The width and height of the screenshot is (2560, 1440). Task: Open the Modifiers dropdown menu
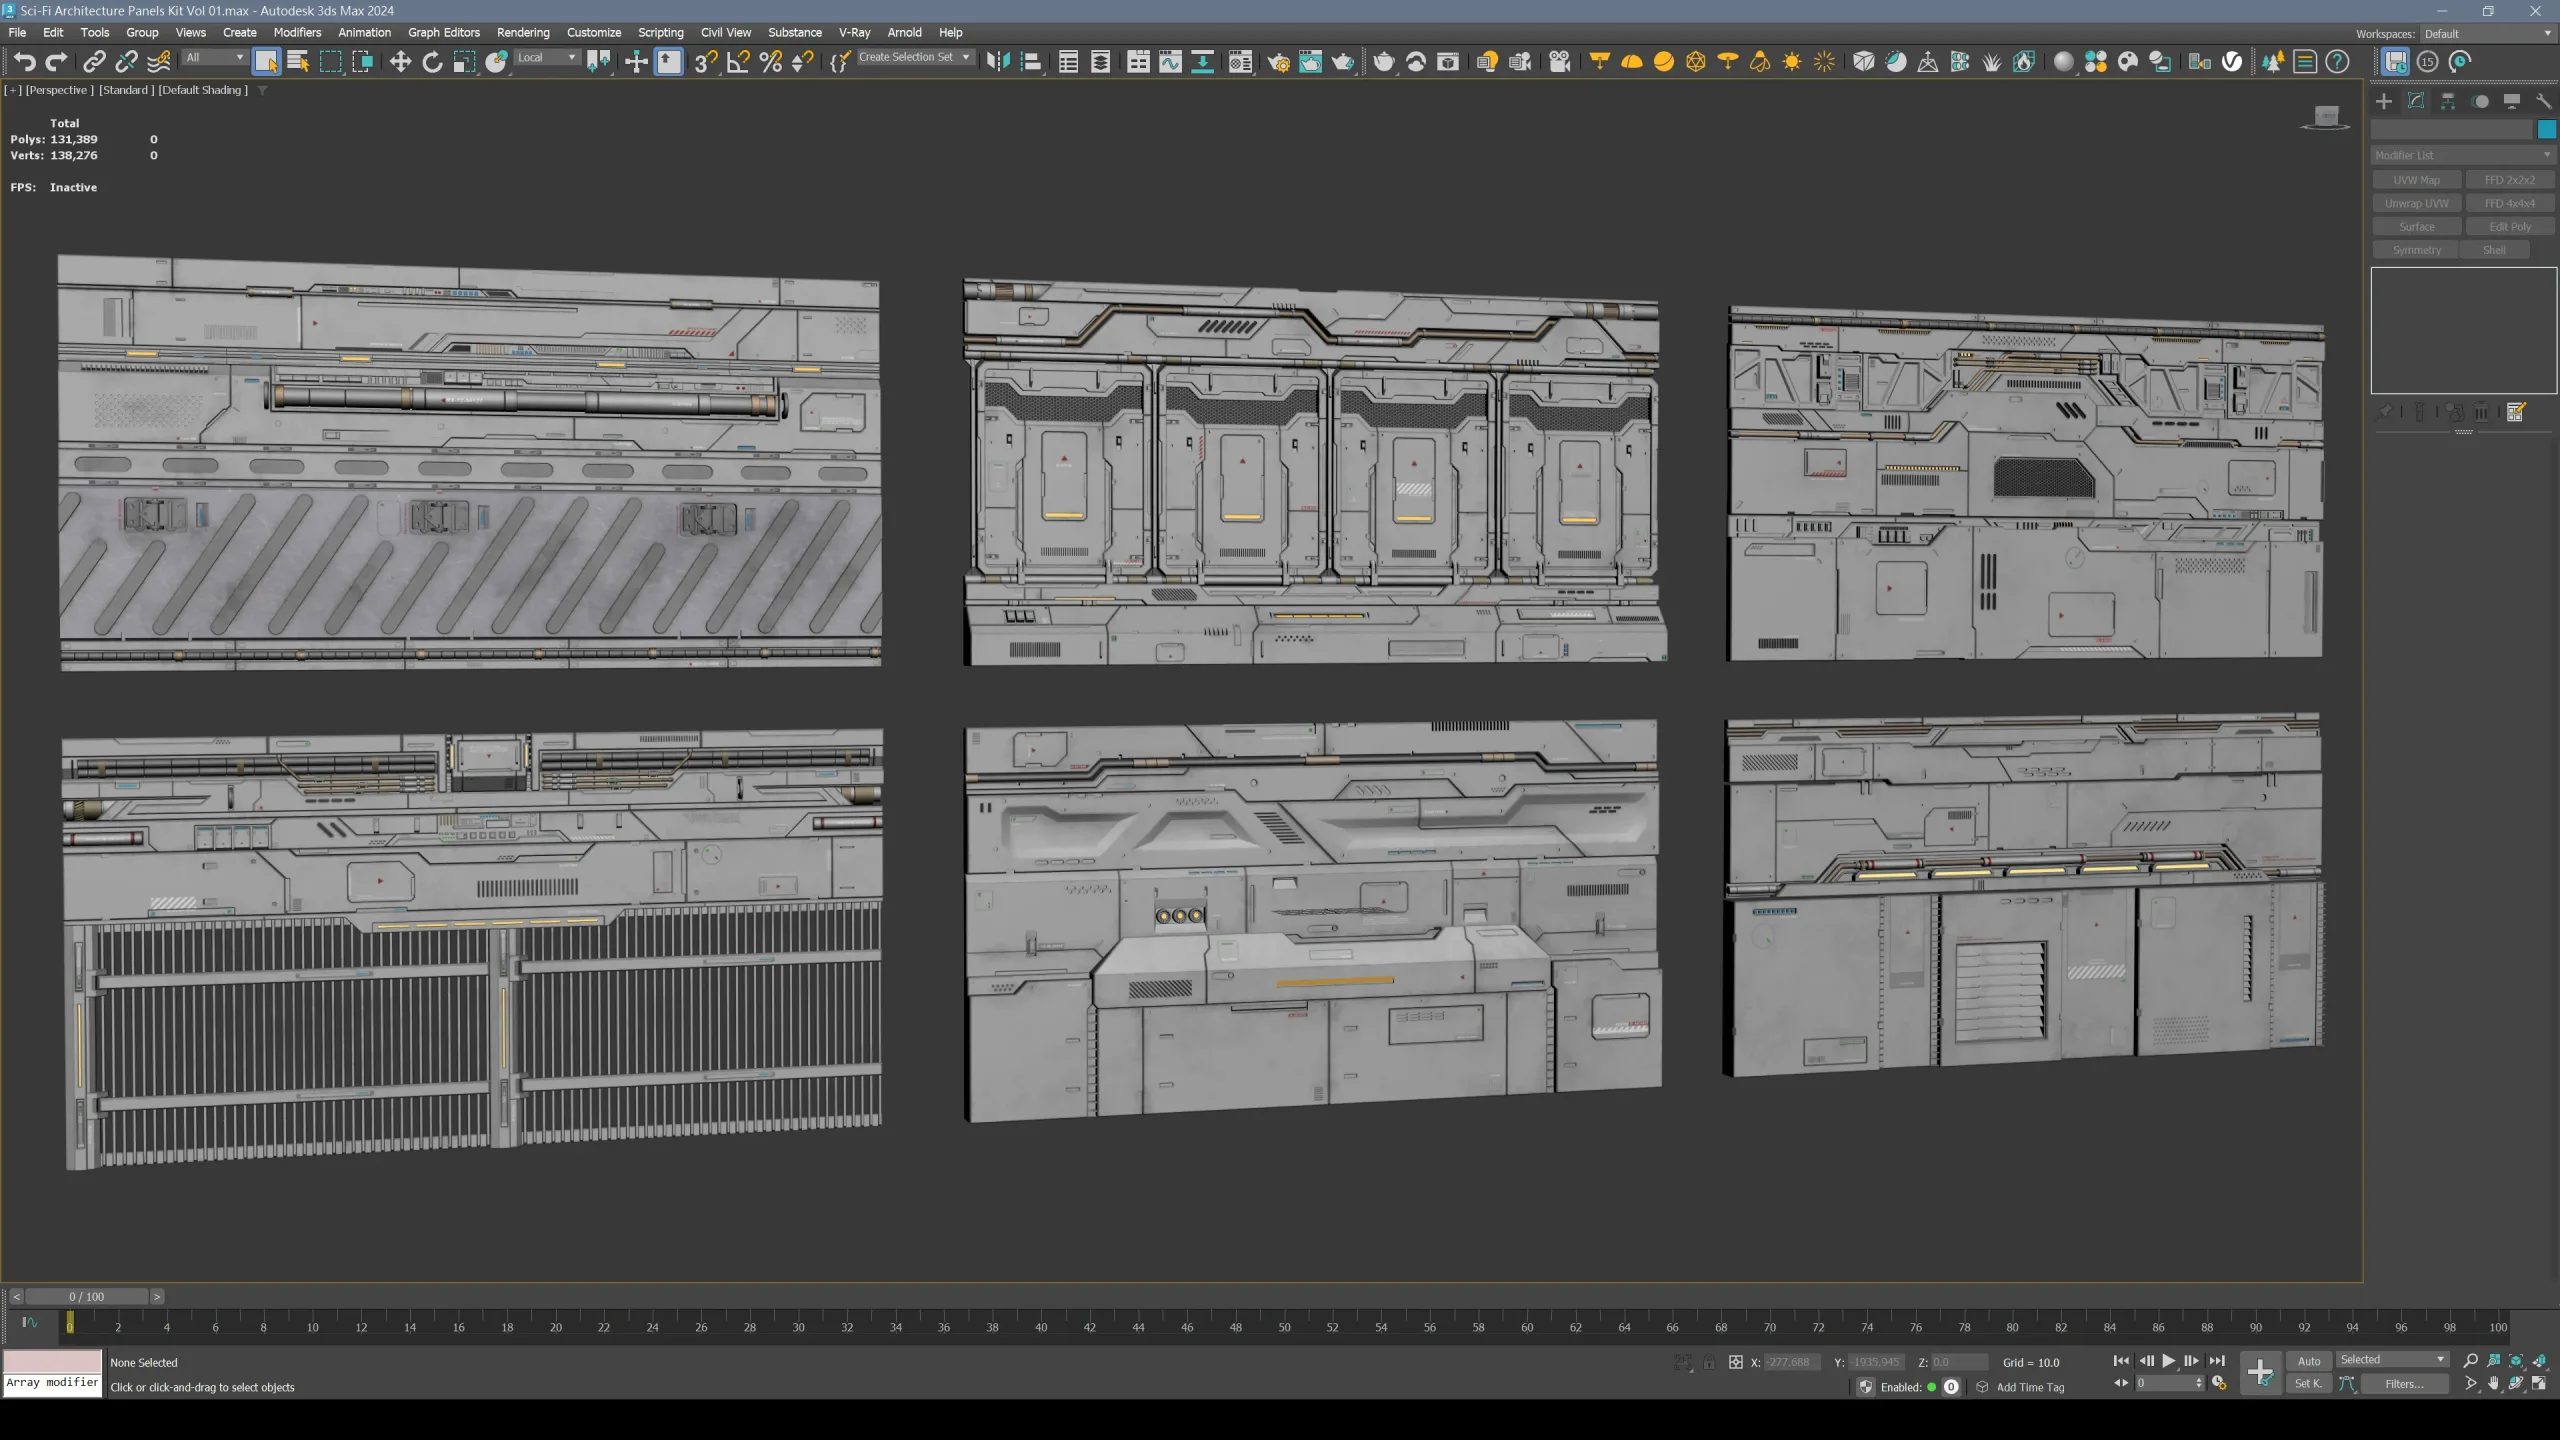(x=297, y=32)
